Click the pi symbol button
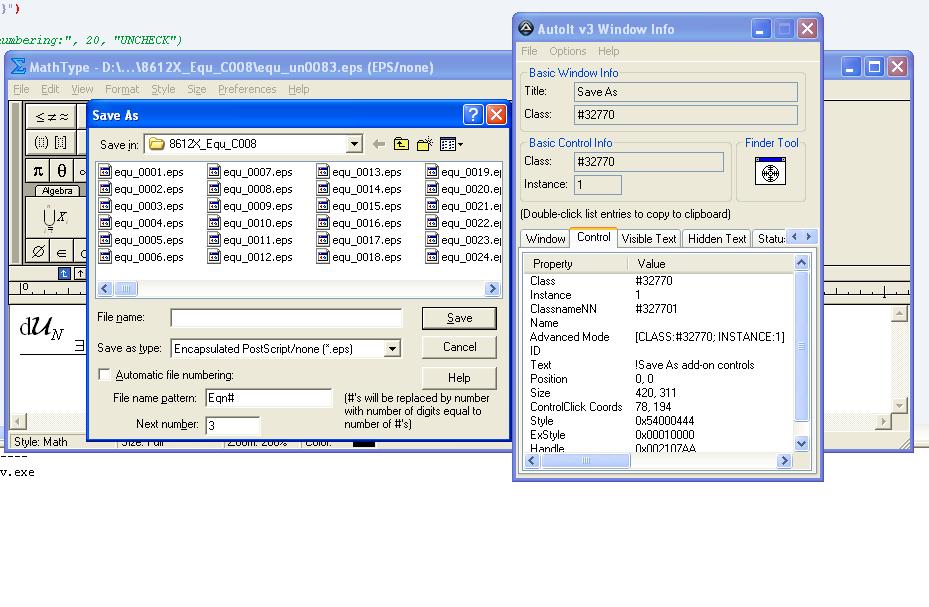 (x=38, y=170)
